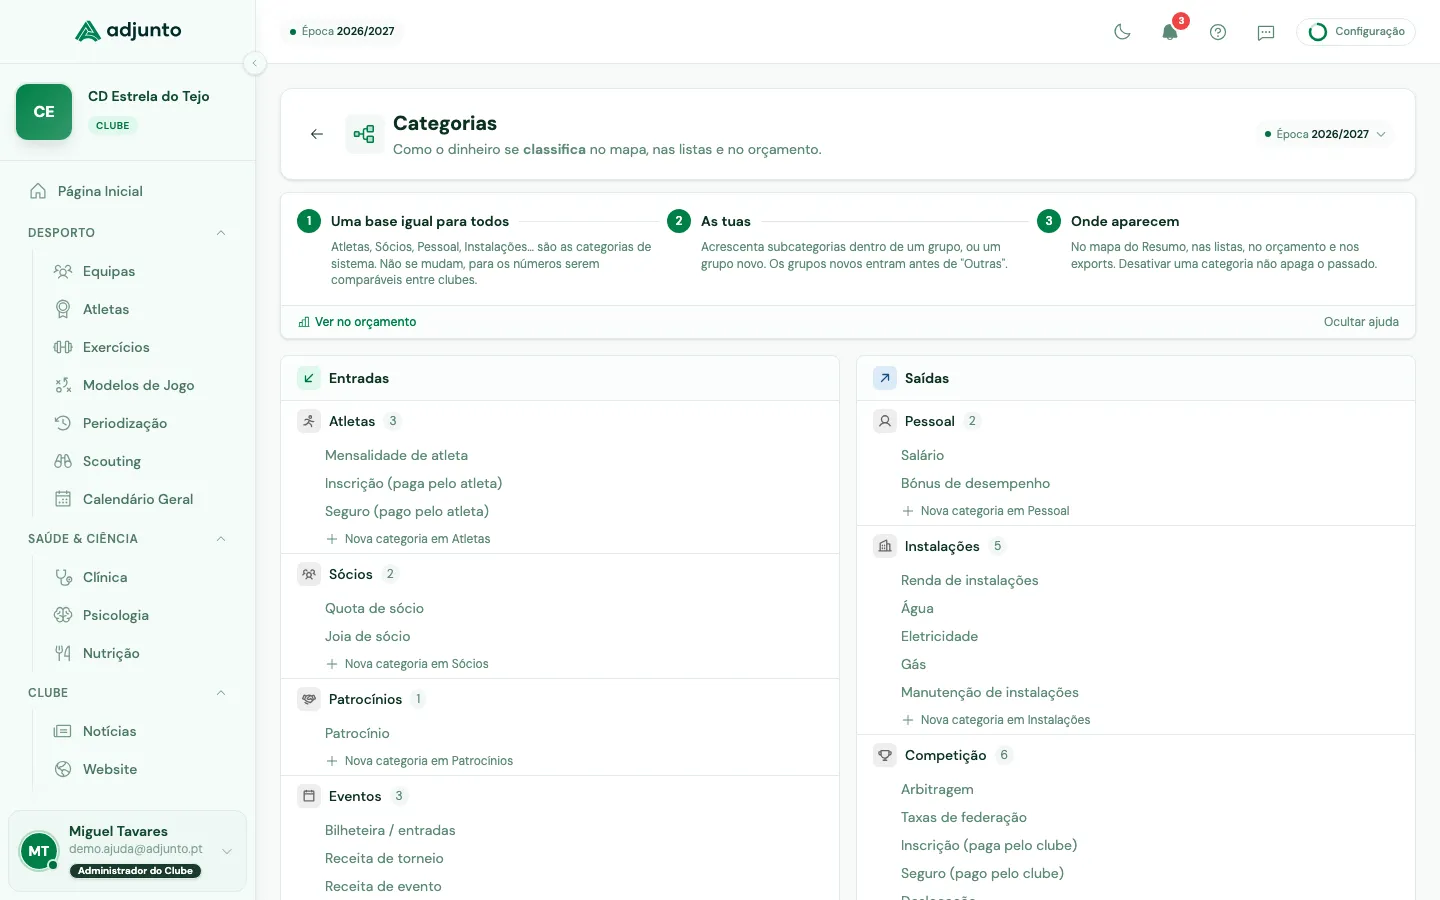Open the Configuração button

(x=1356, y=32)
